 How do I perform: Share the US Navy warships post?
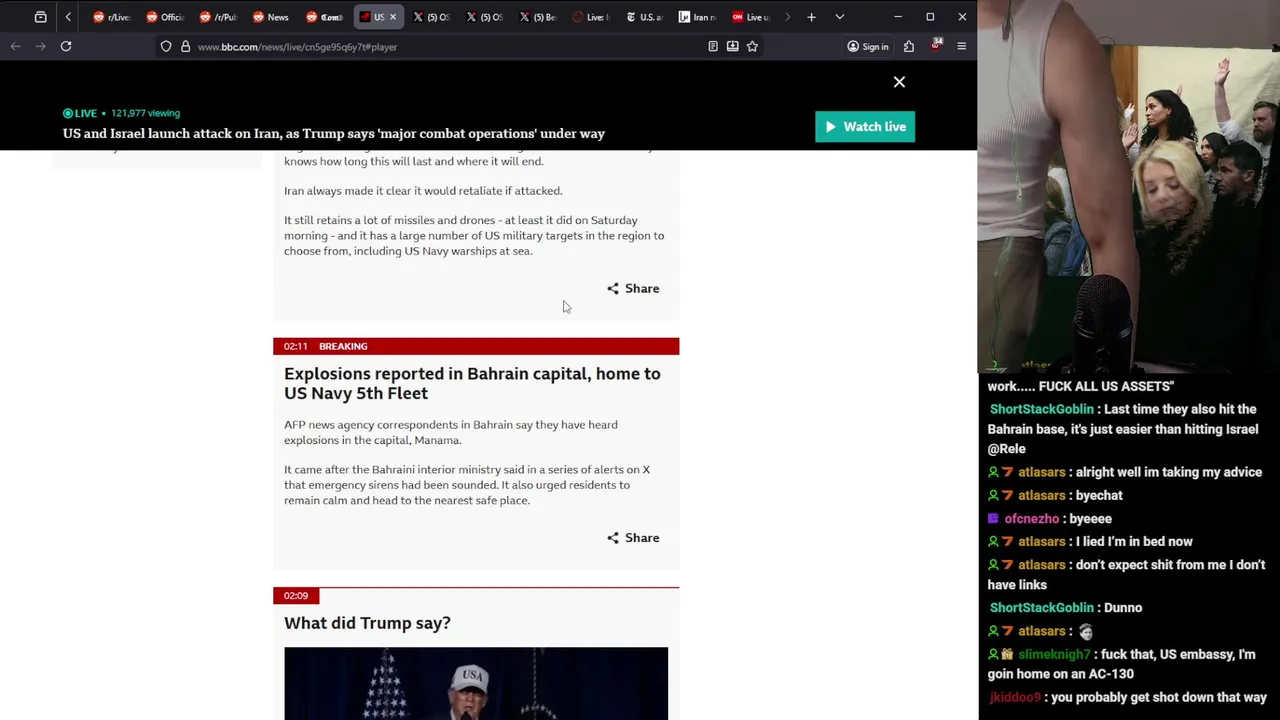point(633,288)
